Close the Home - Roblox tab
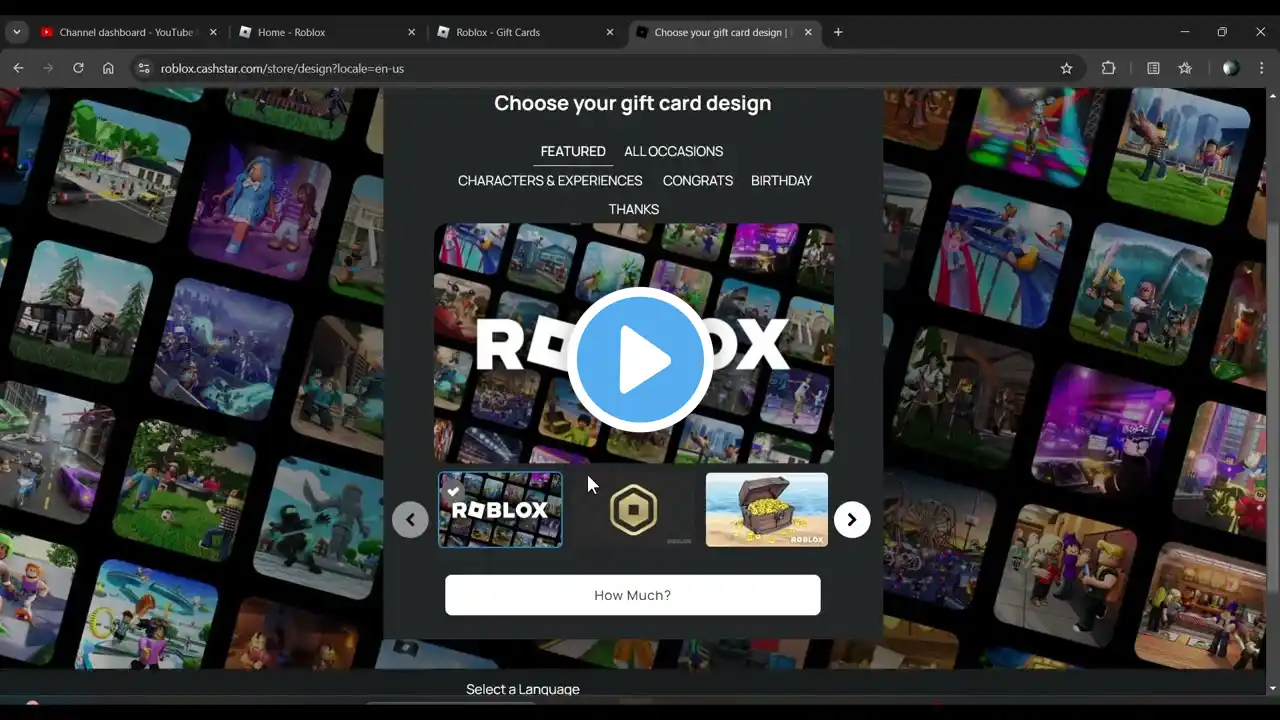Screen dimensions: 1280x720 (x=411, y=32)
